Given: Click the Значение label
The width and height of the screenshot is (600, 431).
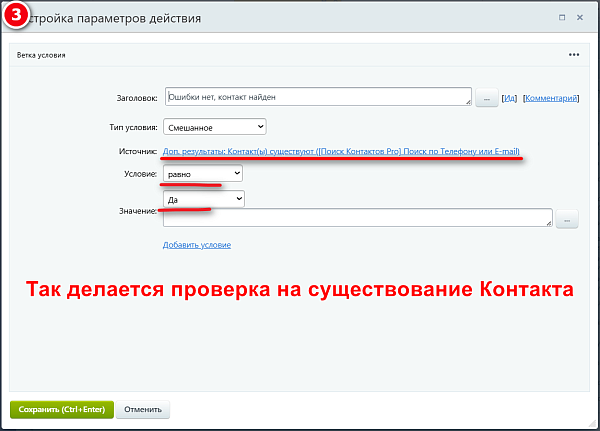Looking at the screenshot, I should (138, 211).
